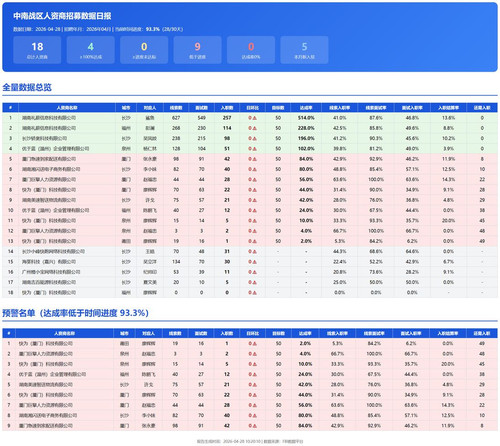Click the 196.0% achievement rate cell

click(306, 139)
